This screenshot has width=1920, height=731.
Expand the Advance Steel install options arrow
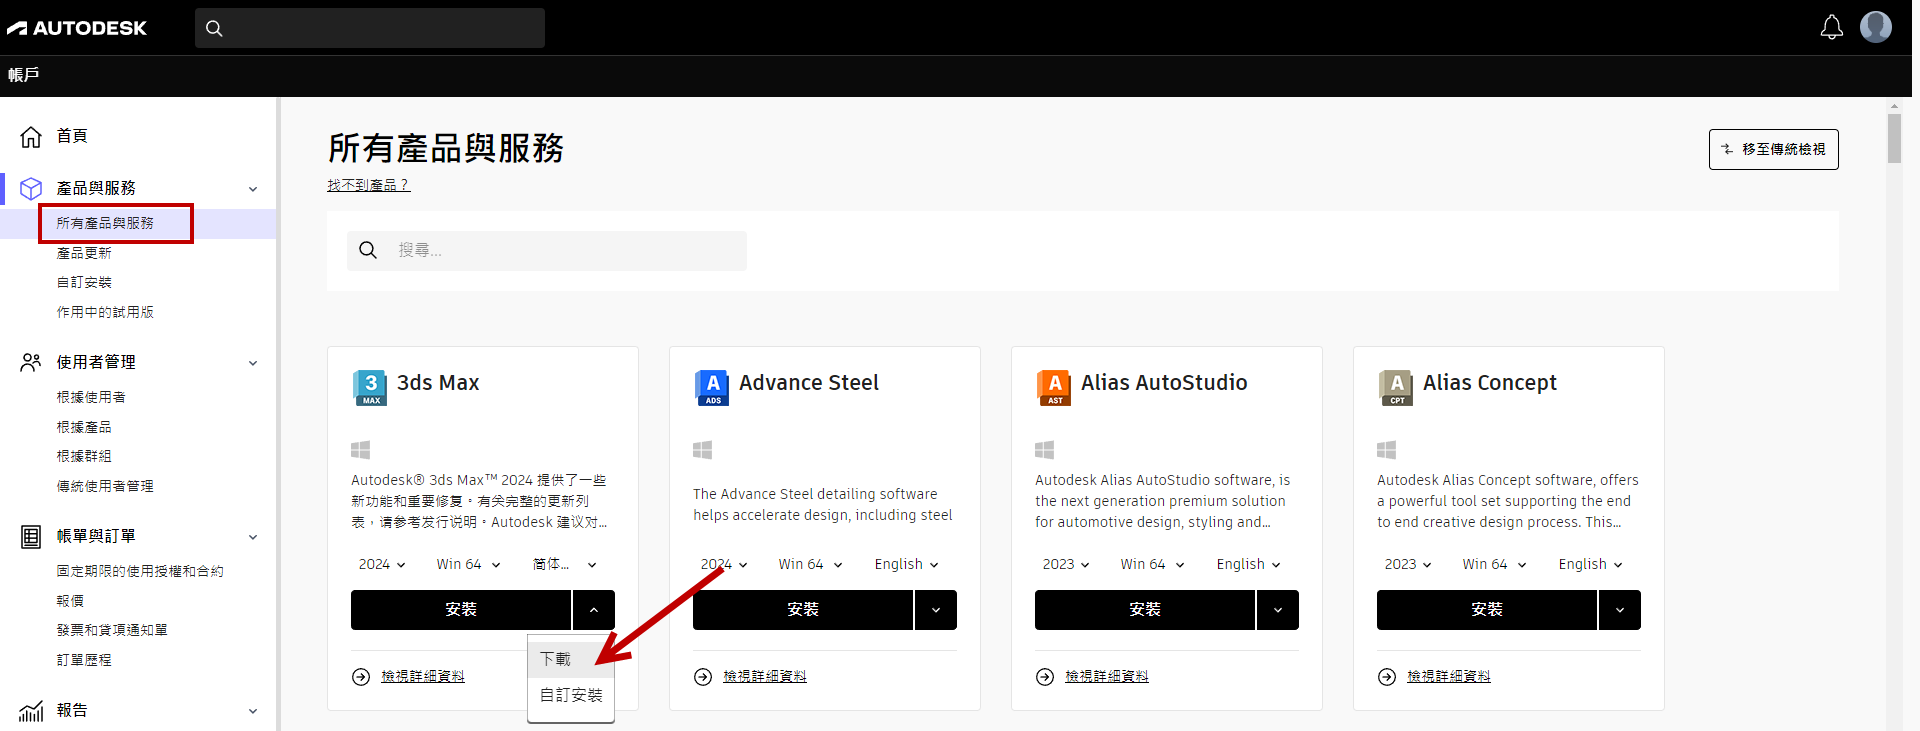point(936,610)
